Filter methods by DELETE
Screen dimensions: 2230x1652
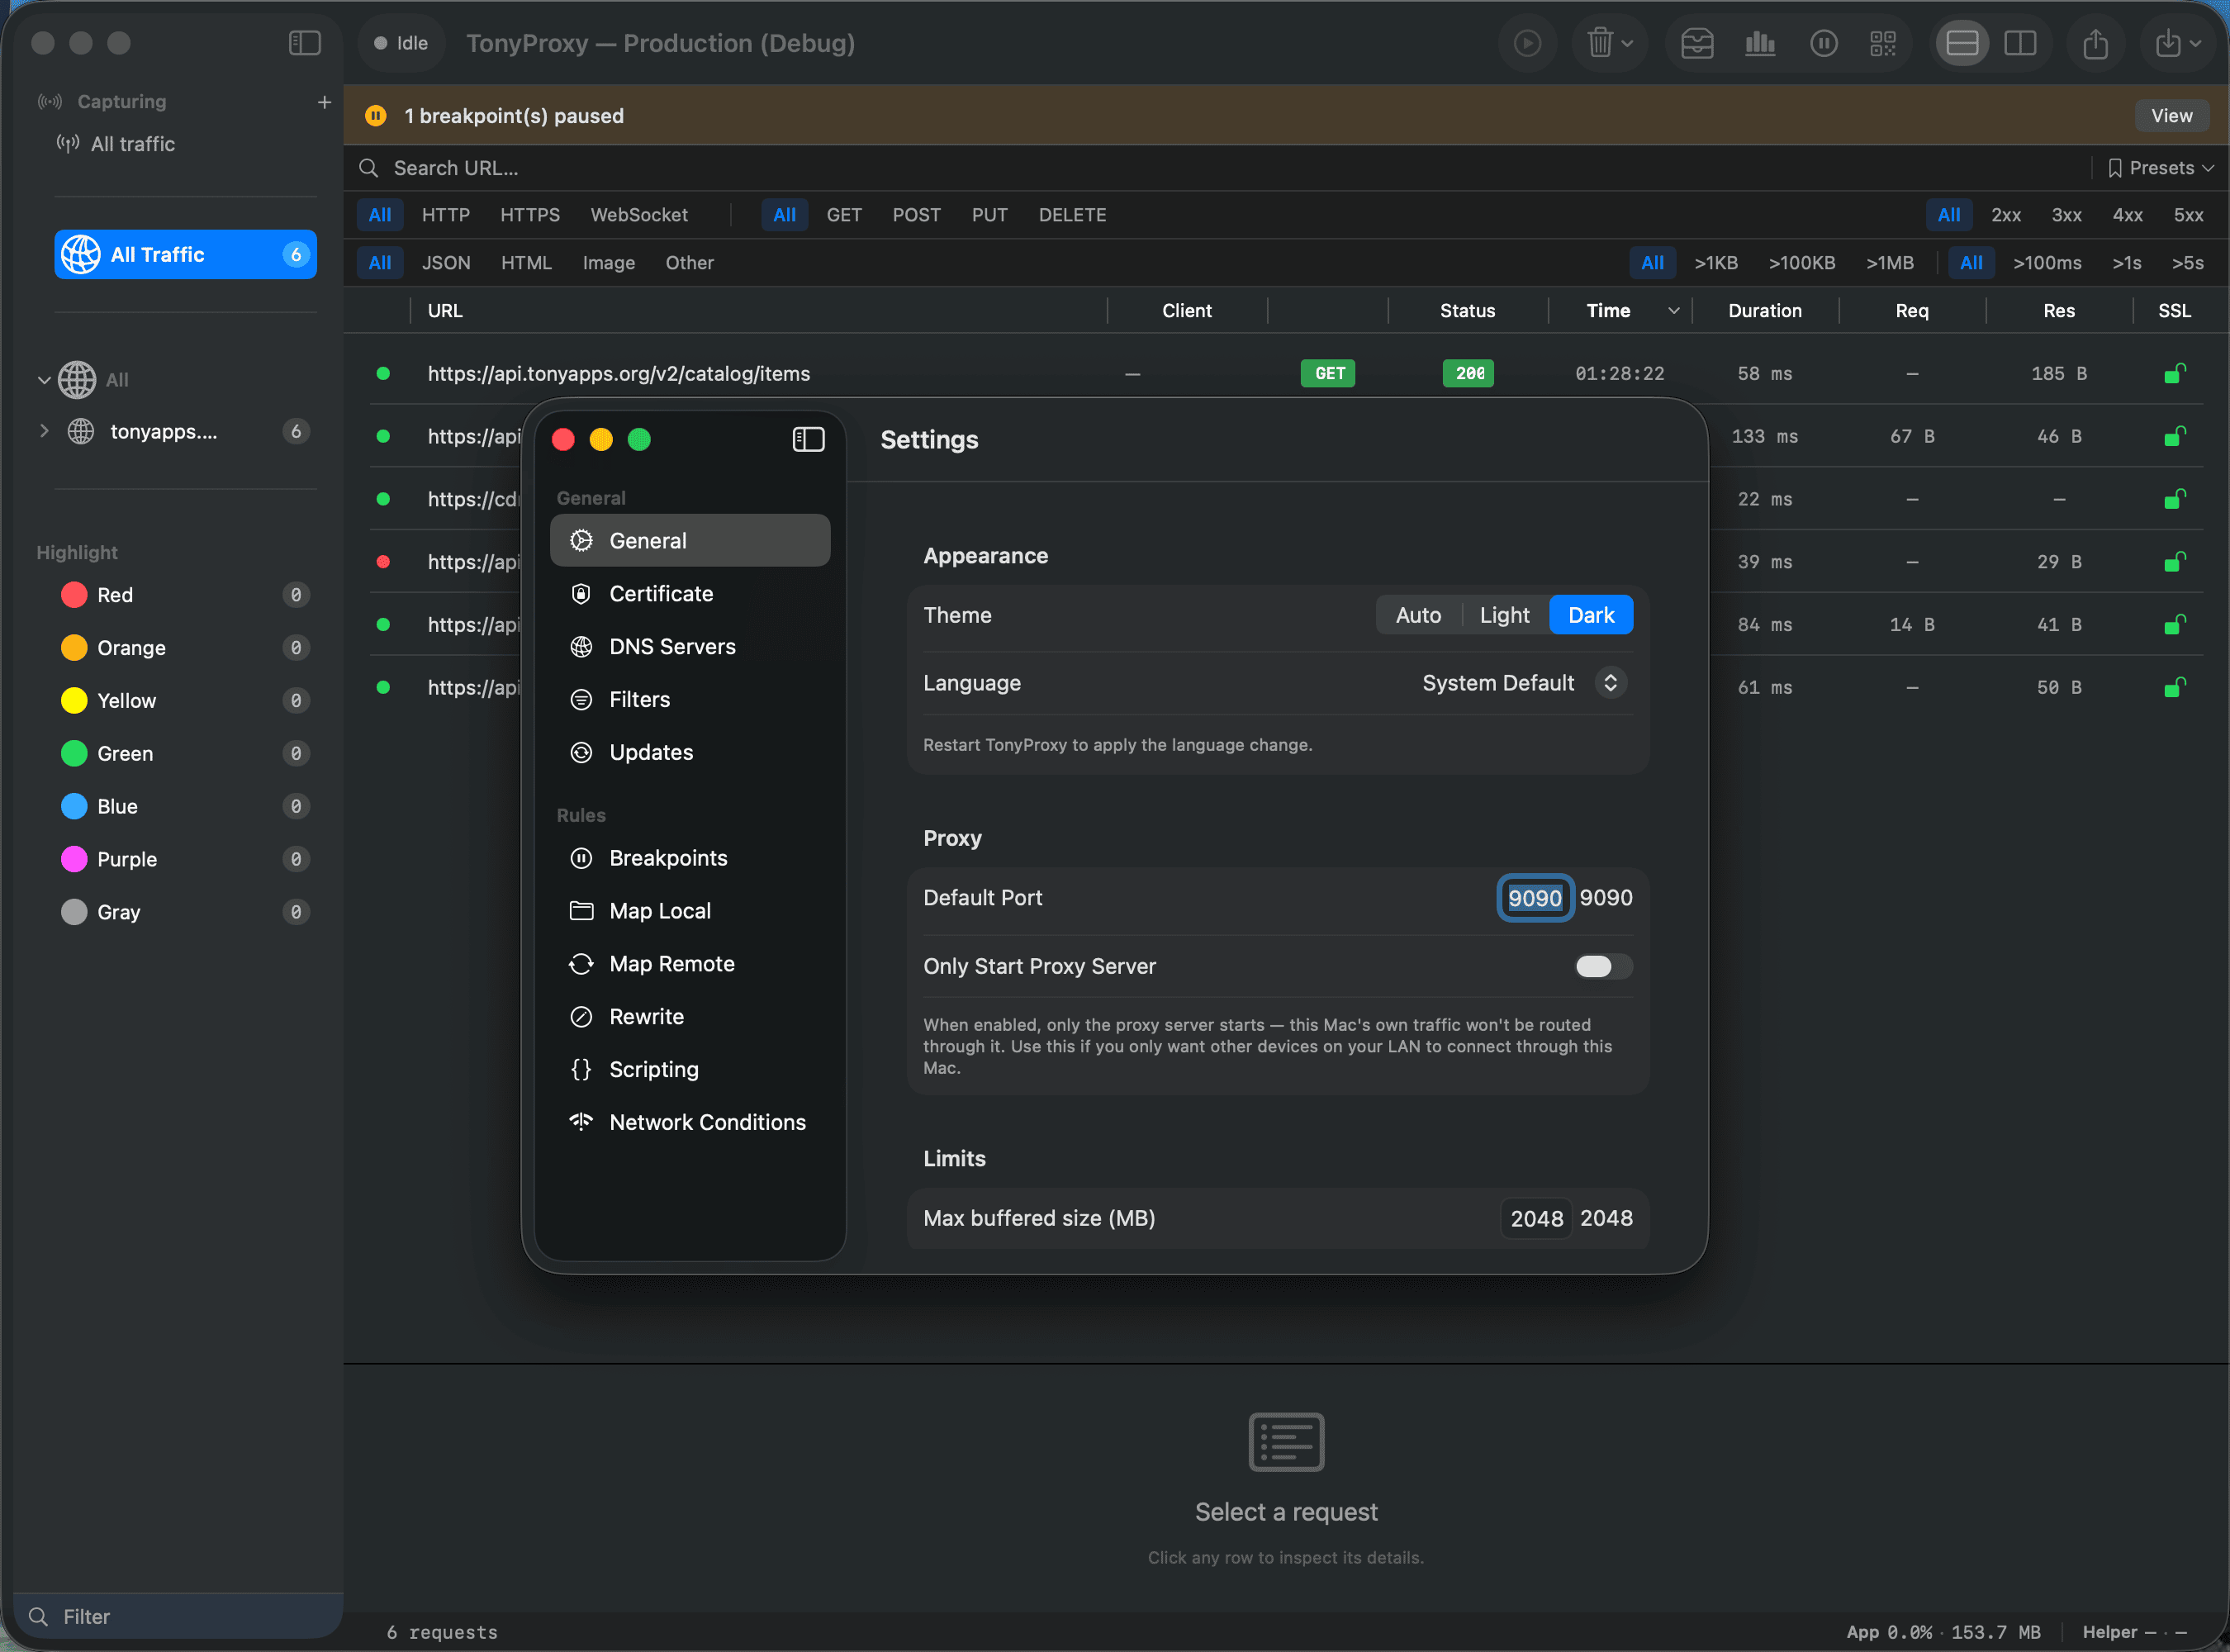pyautogui.click(x=1072, y=215)
